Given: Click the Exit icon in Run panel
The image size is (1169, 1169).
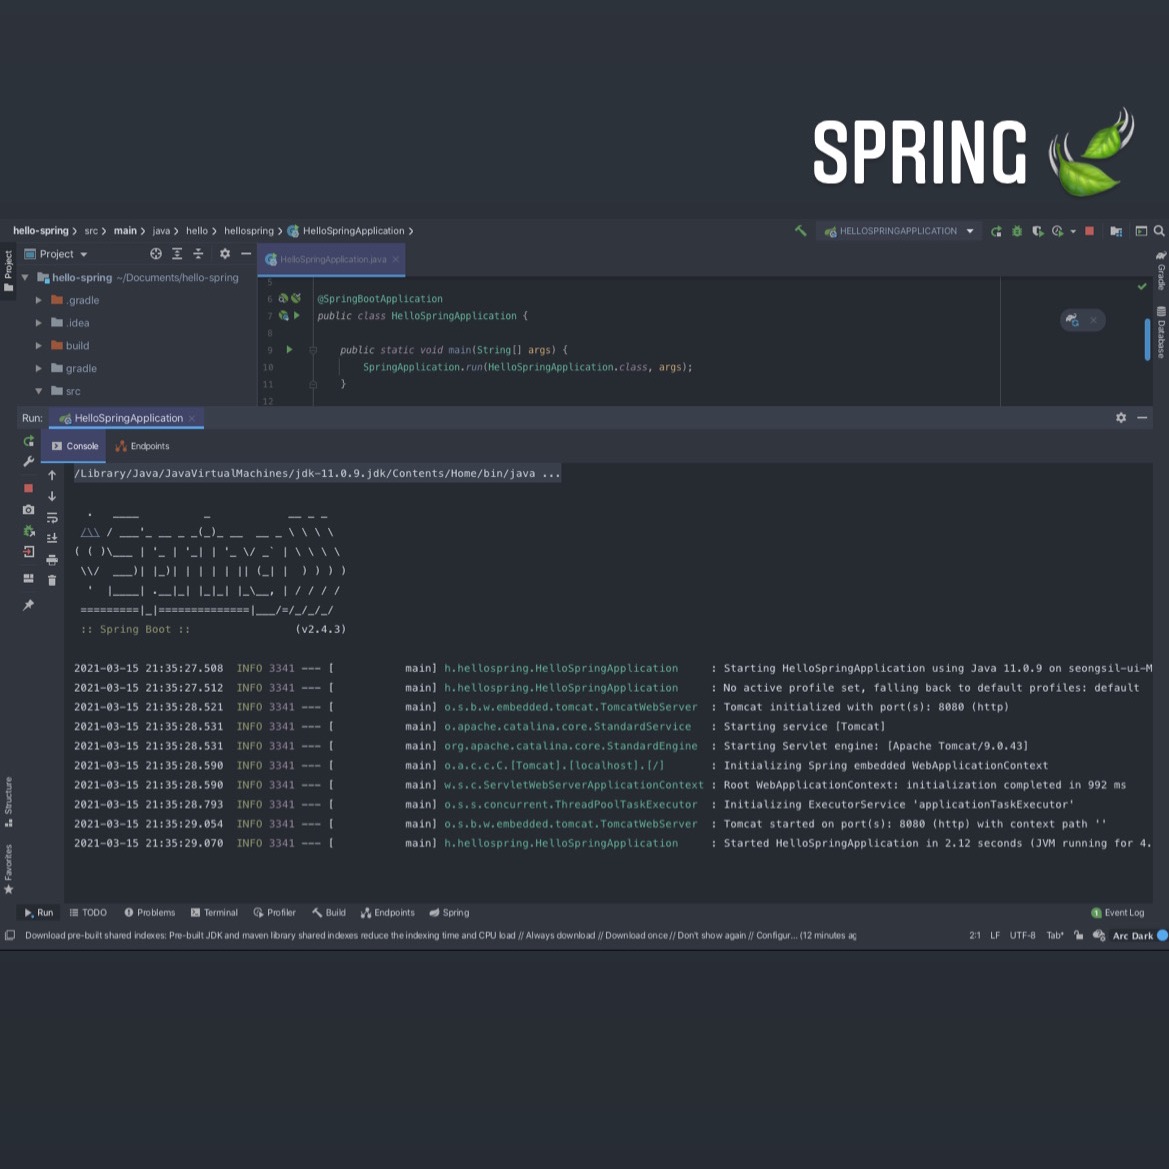Looking at the screenshot, I should click(x=28, y=552).
